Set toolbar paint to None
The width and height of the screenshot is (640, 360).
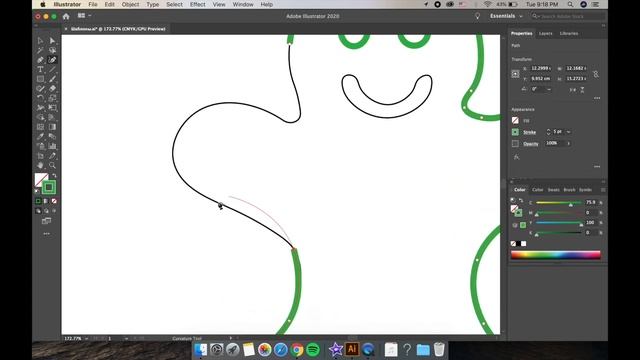pyautogui.click(x=54, y=201)
